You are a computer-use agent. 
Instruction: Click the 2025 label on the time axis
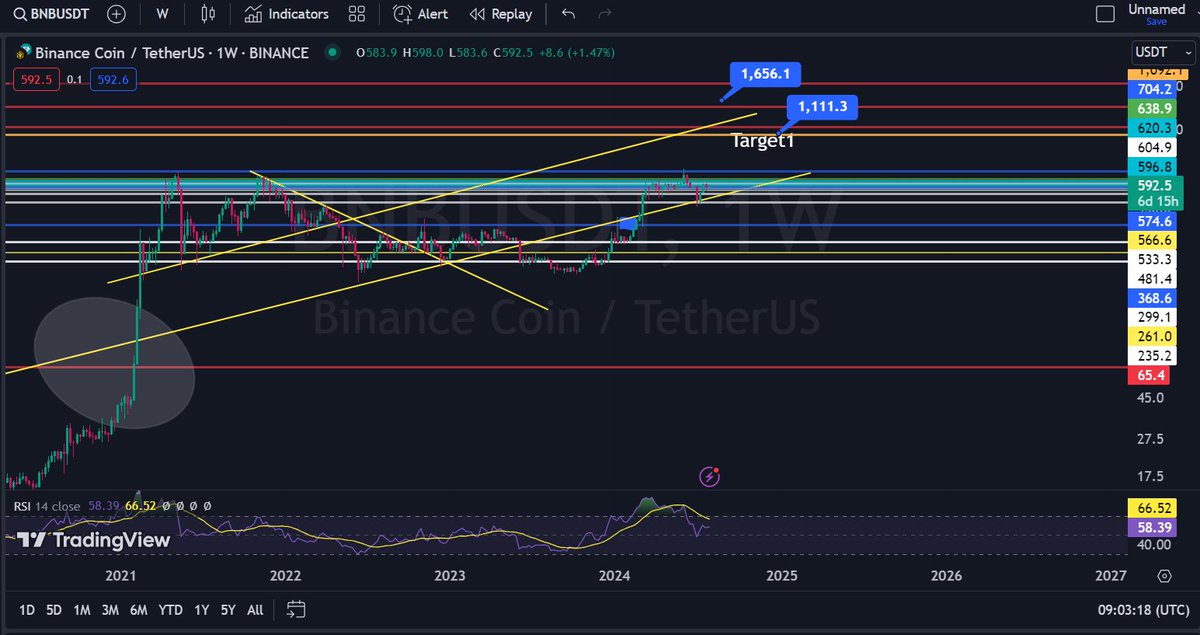[x=781, y=576]
